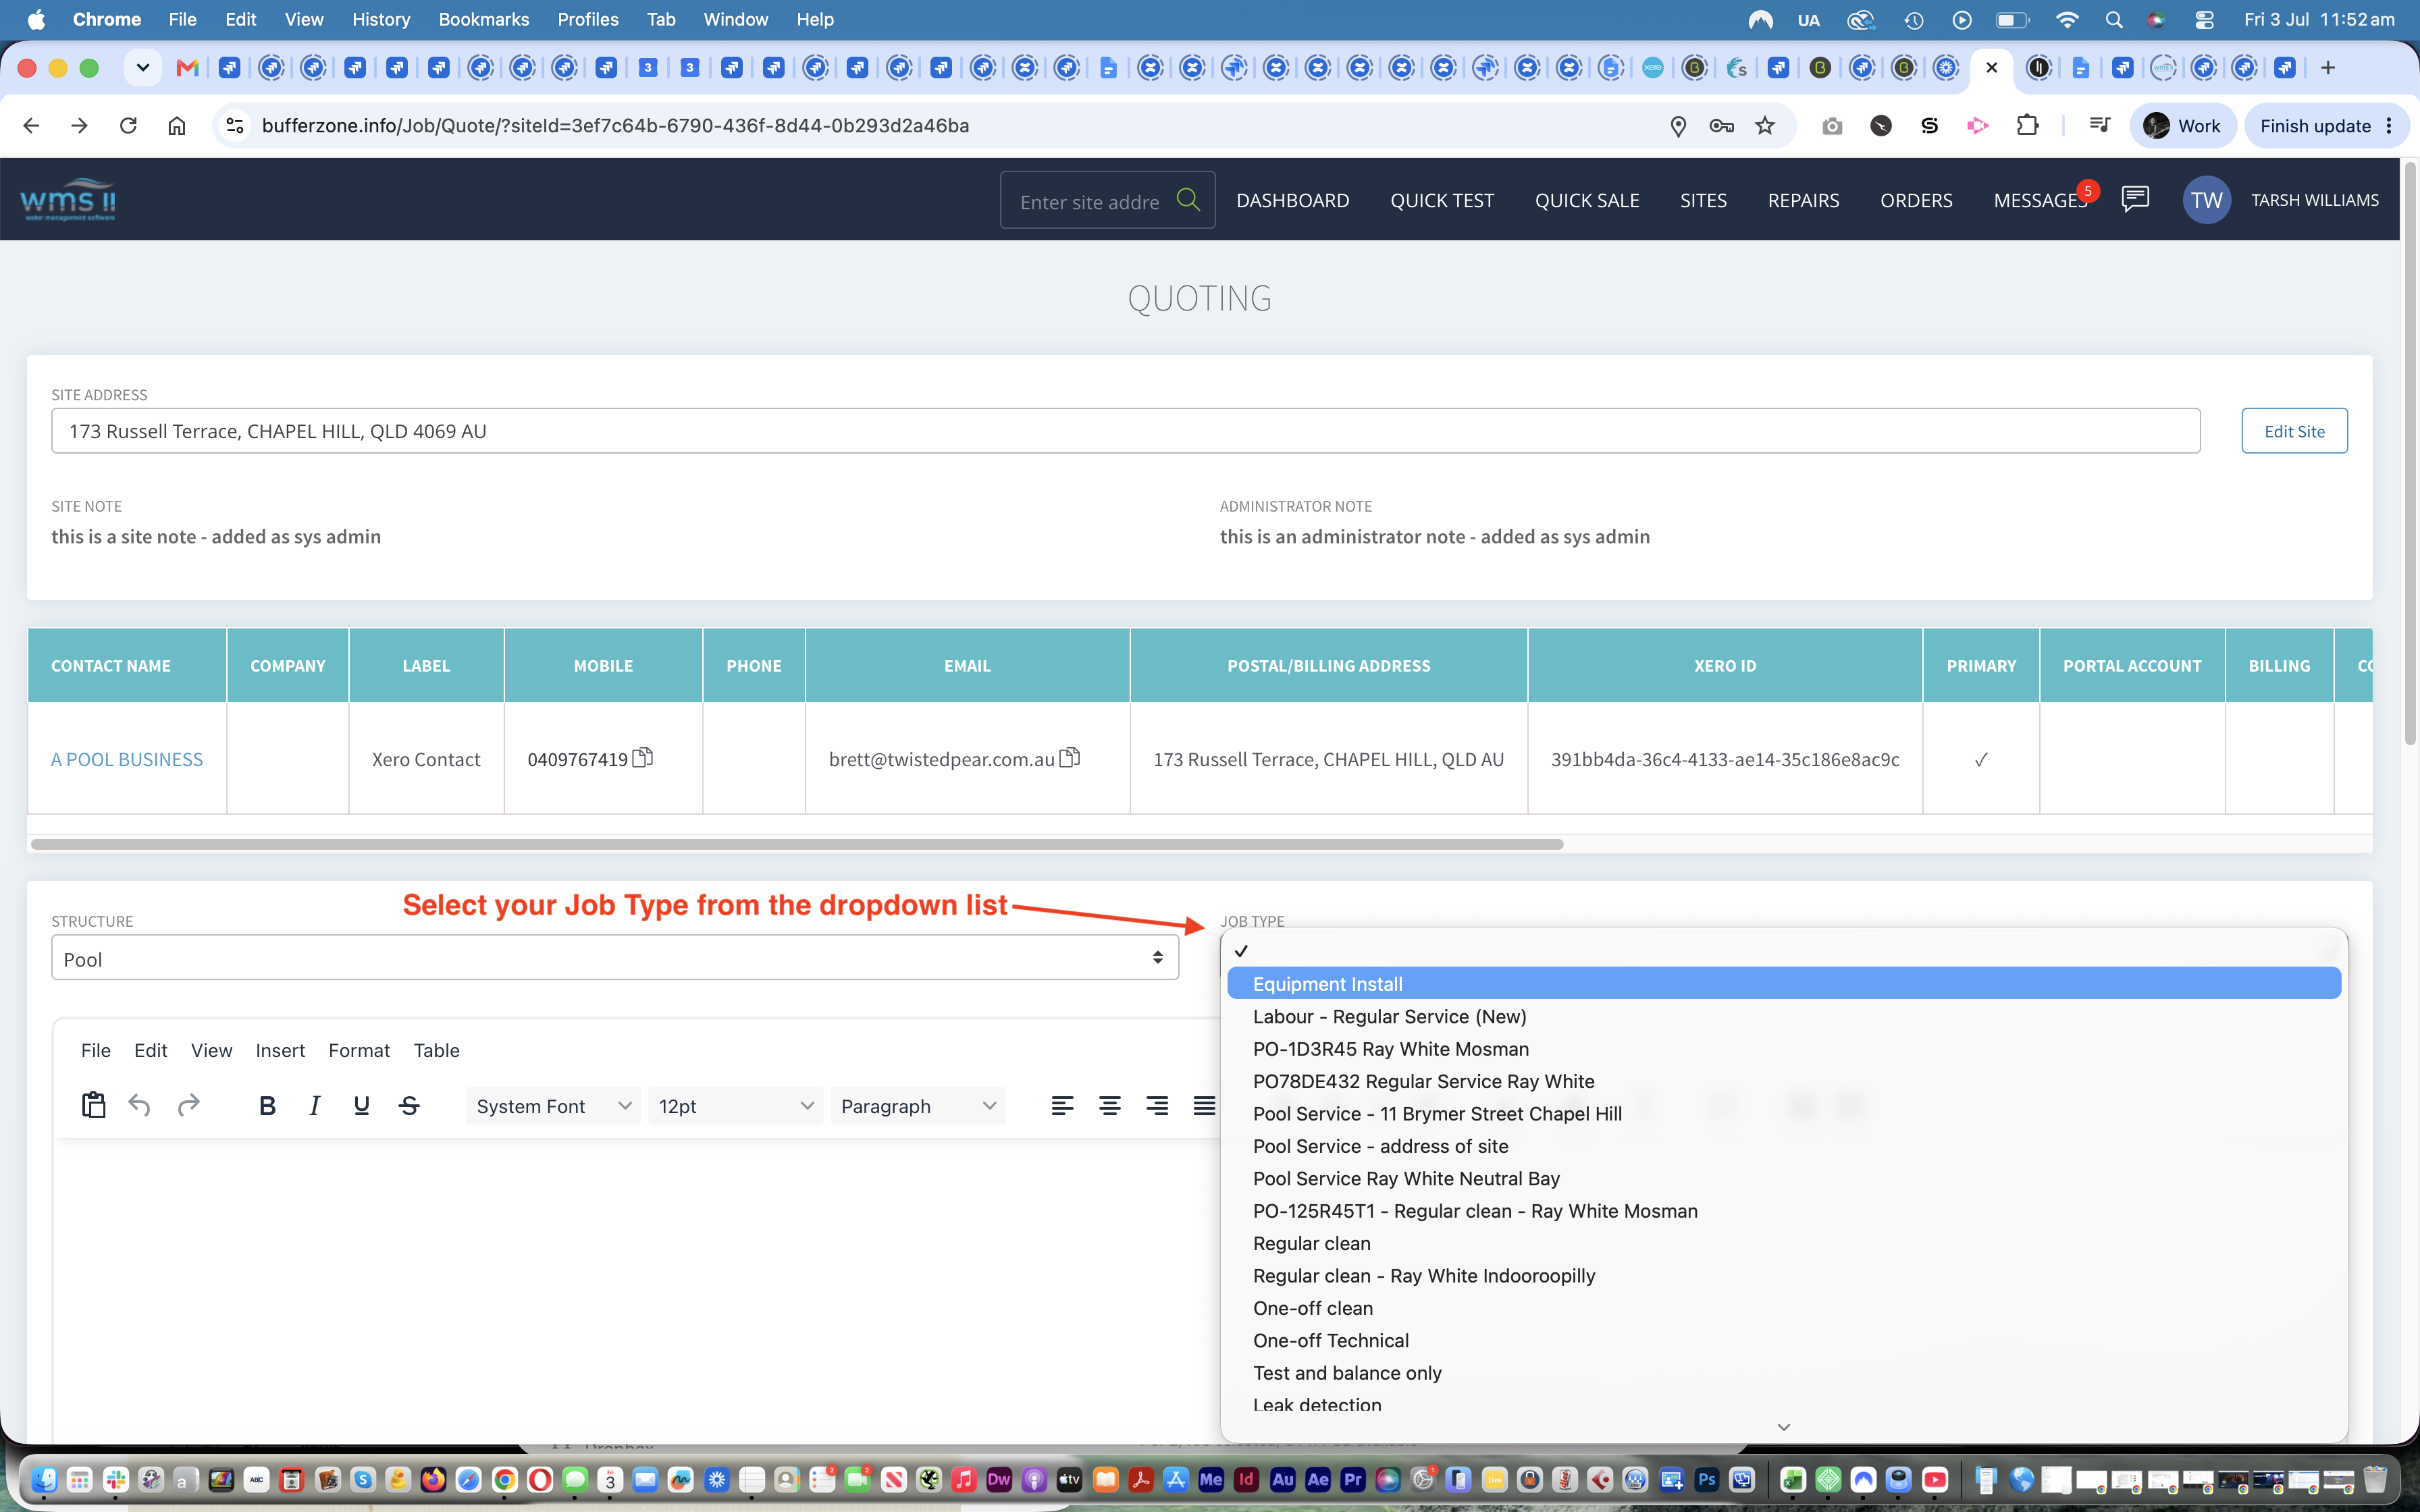Bookmark this page with the star icon
Viewport: 2420px width, 1512px height.
click(1765, 125)
